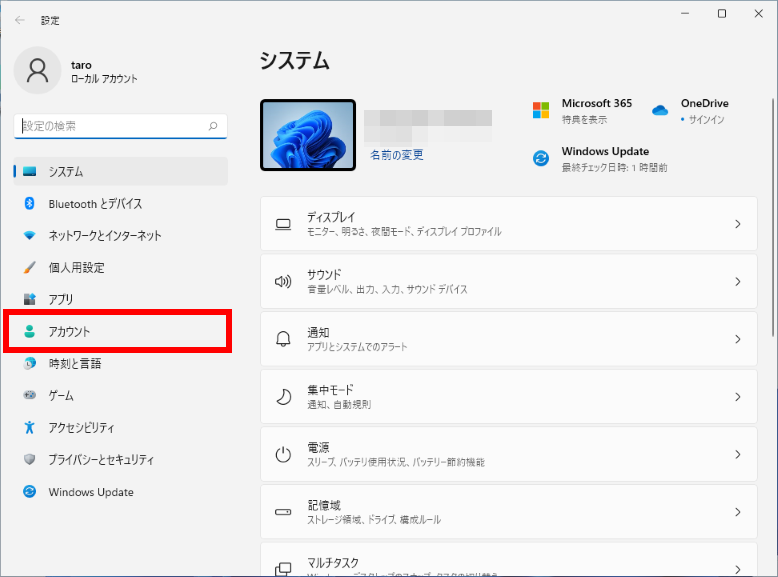Expand 記憶域 row chevron
Image resolution: width=778 pixels, height=577 pixels.
[x=738, y=512]
